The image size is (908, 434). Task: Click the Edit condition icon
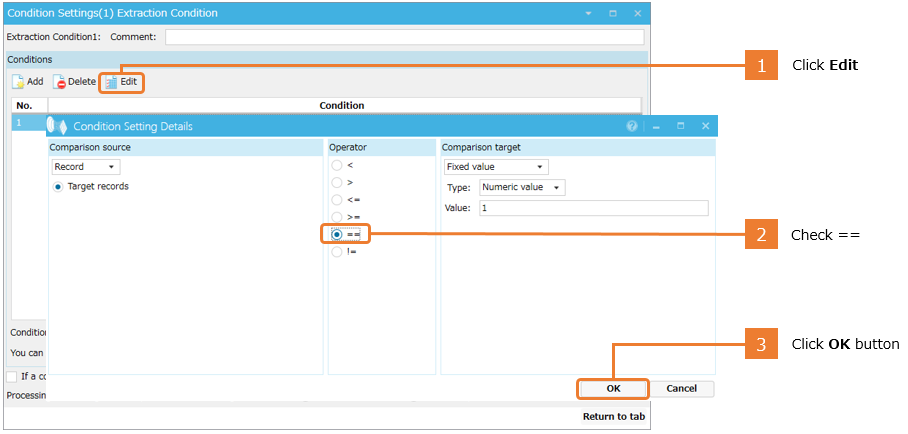click(x=110, y=82)
